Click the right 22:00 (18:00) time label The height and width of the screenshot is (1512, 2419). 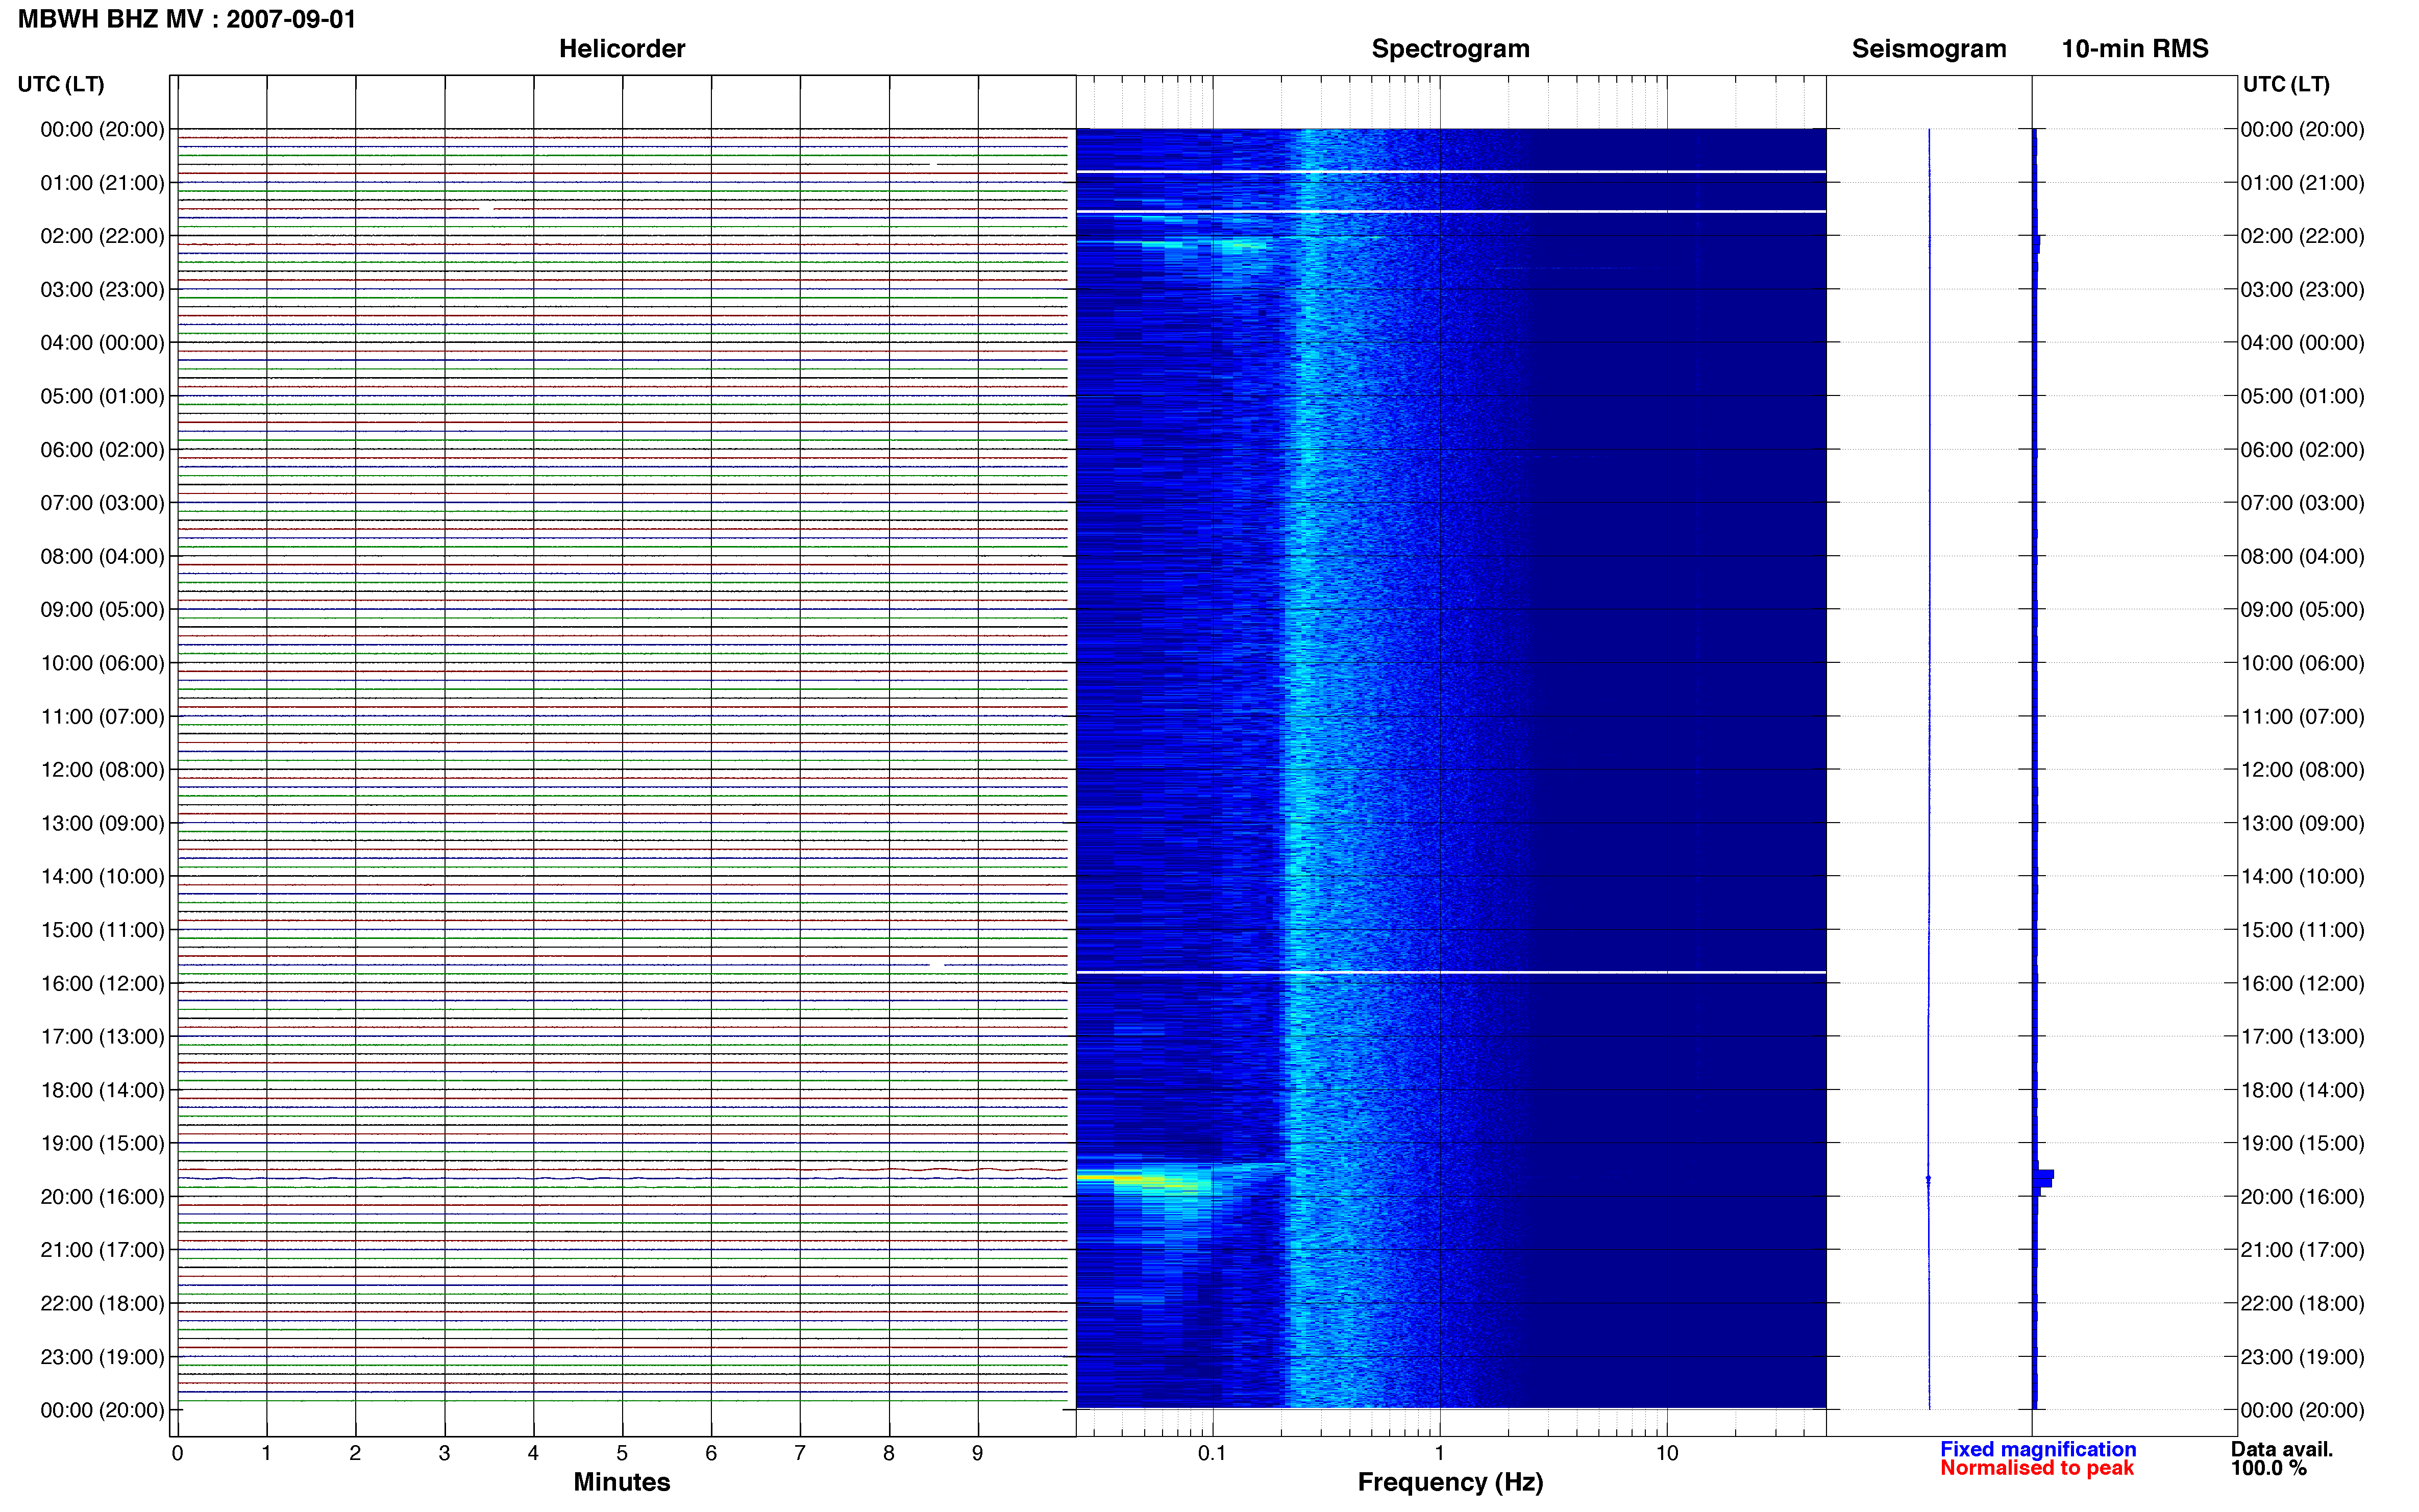point(2302,1304)
